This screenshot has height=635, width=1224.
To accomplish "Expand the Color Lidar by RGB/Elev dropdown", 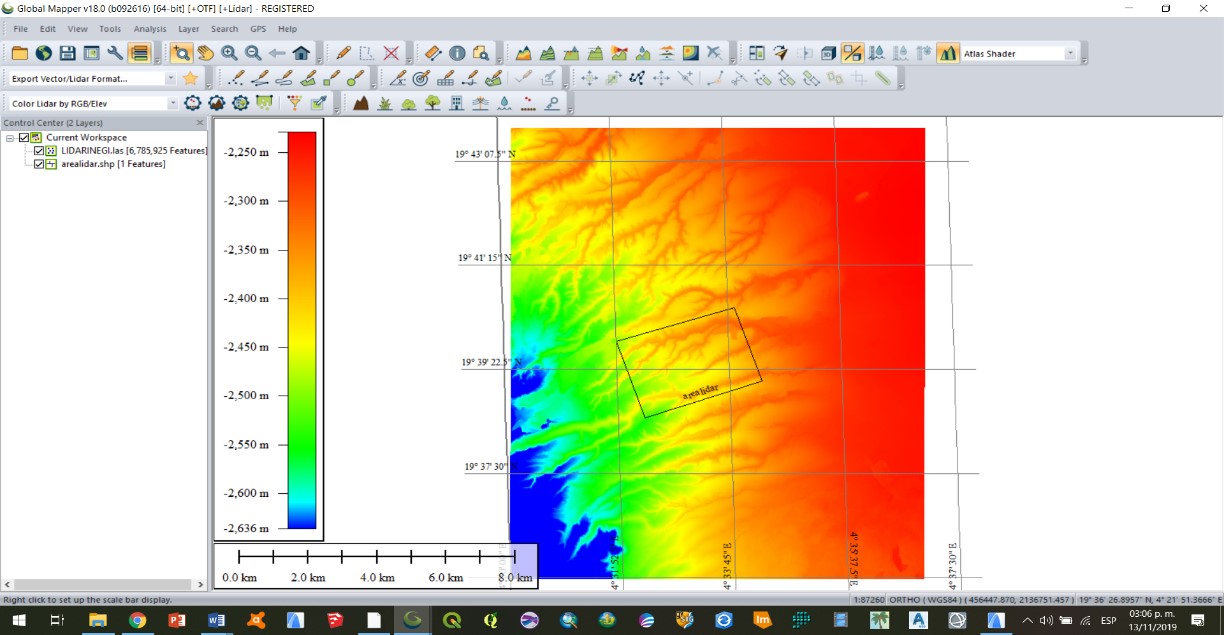I will click(172, 104).
